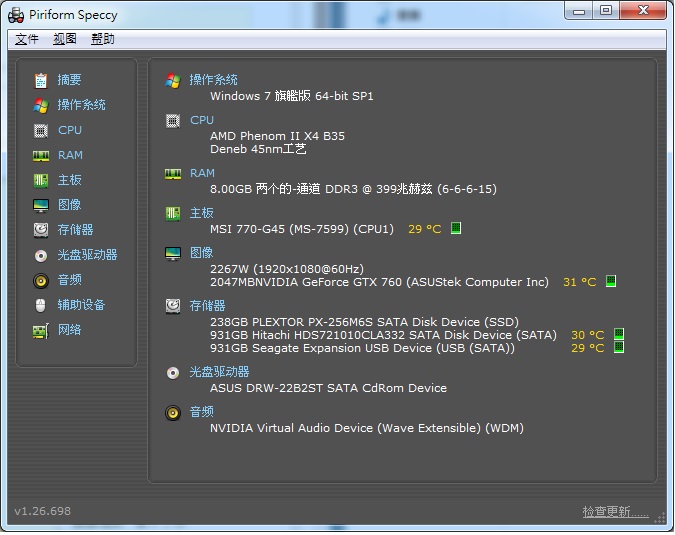
Task: Click the PLEXTOR PX-256M6S SSD line
Action: 365,322
